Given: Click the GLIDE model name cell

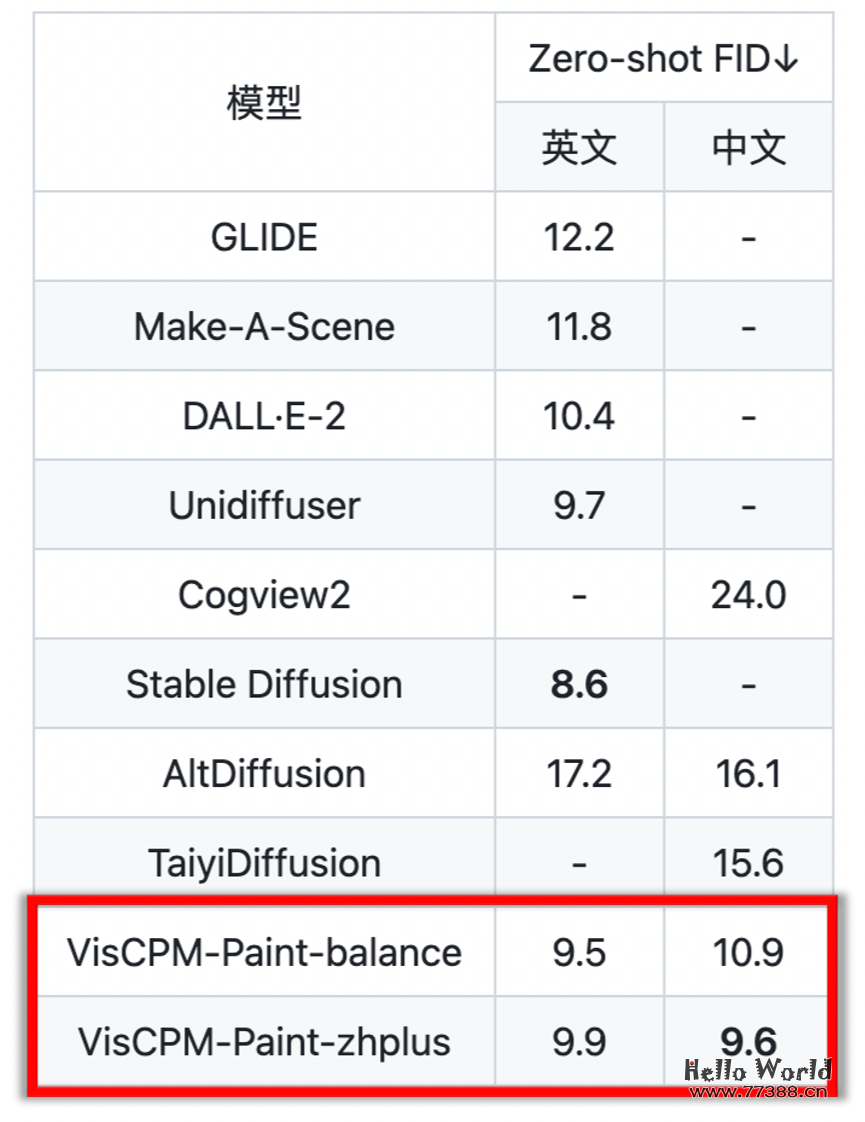Looking at the screenshot, I should [x=264, y=237].
